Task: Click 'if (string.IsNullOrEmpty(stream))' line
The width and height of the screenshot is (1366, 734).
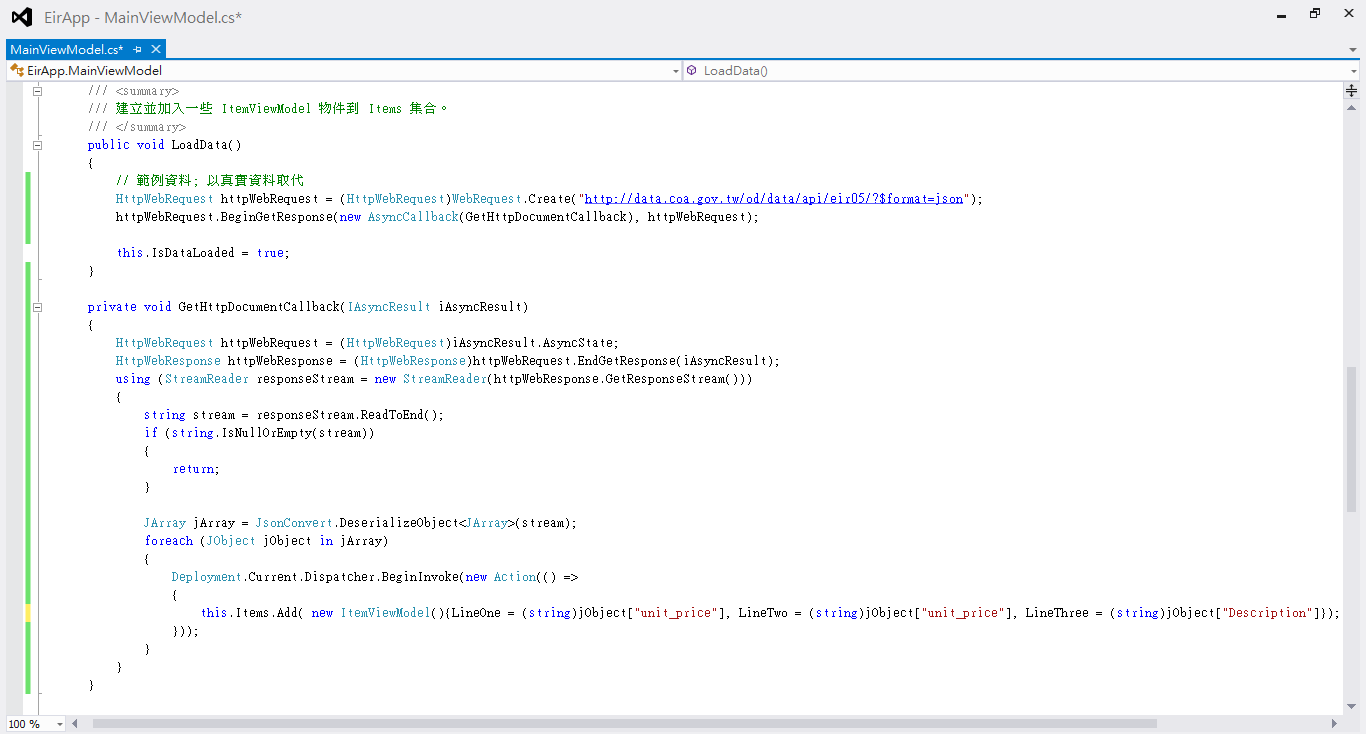Action: tap(259, 433)
